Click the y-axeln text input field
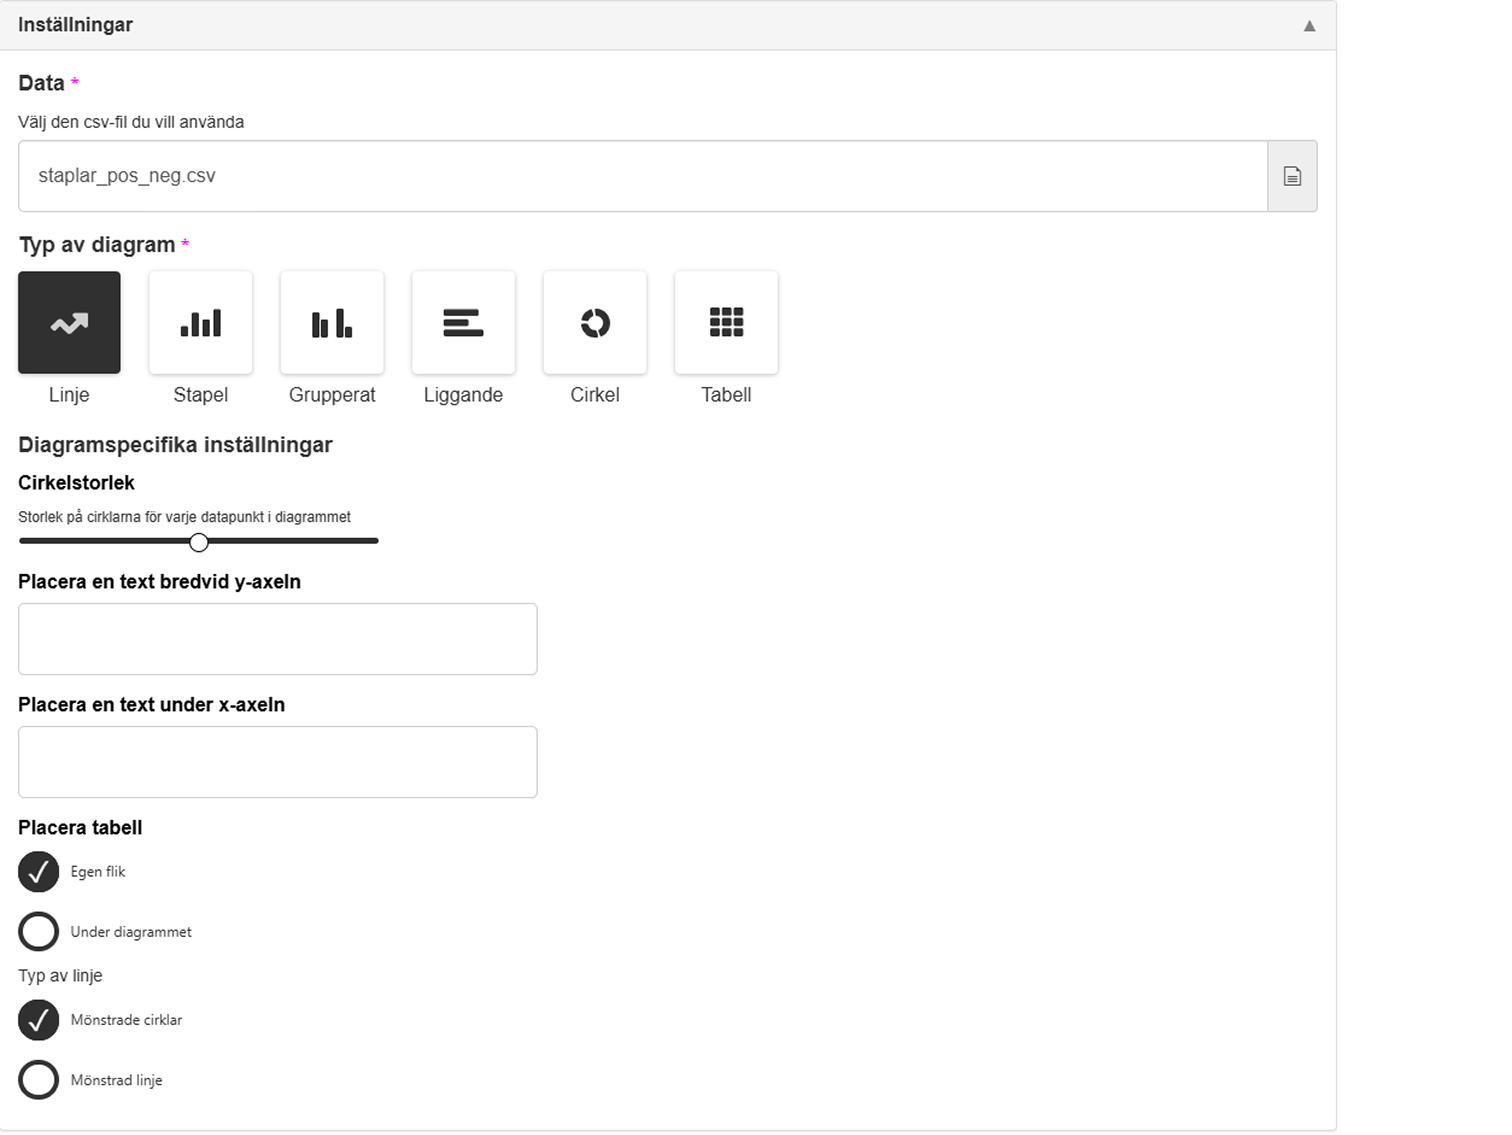 click(277, 639)
